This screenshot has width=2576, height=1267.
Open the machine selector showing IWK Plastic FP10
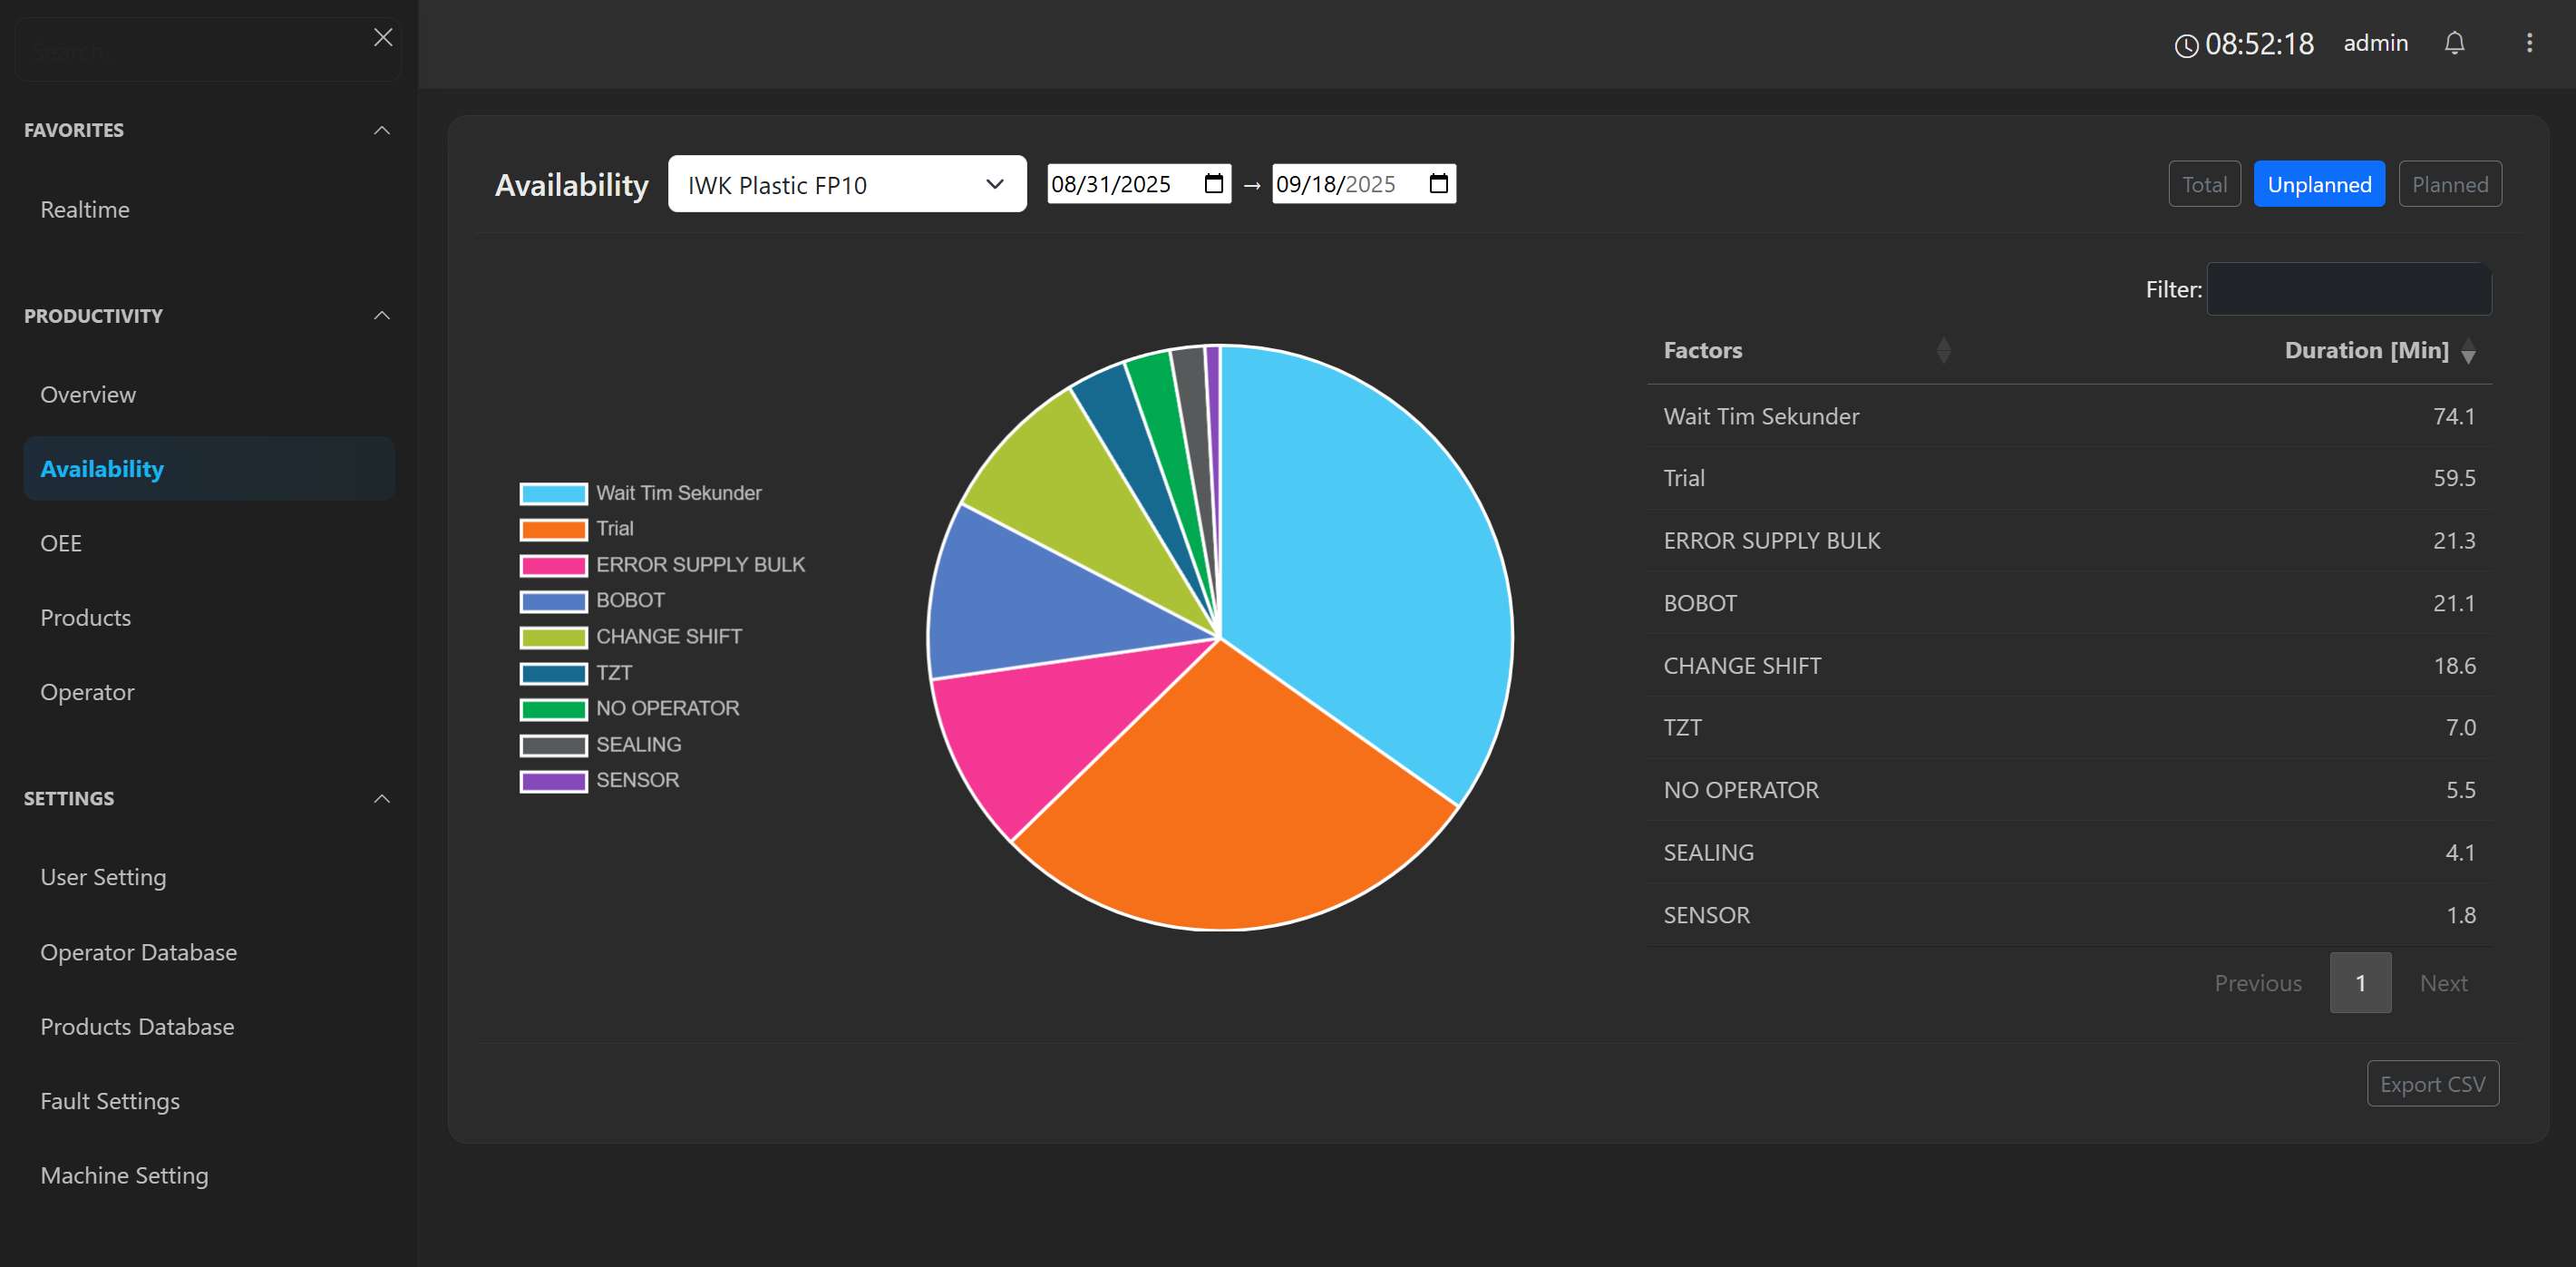click(x=846, y=184)
